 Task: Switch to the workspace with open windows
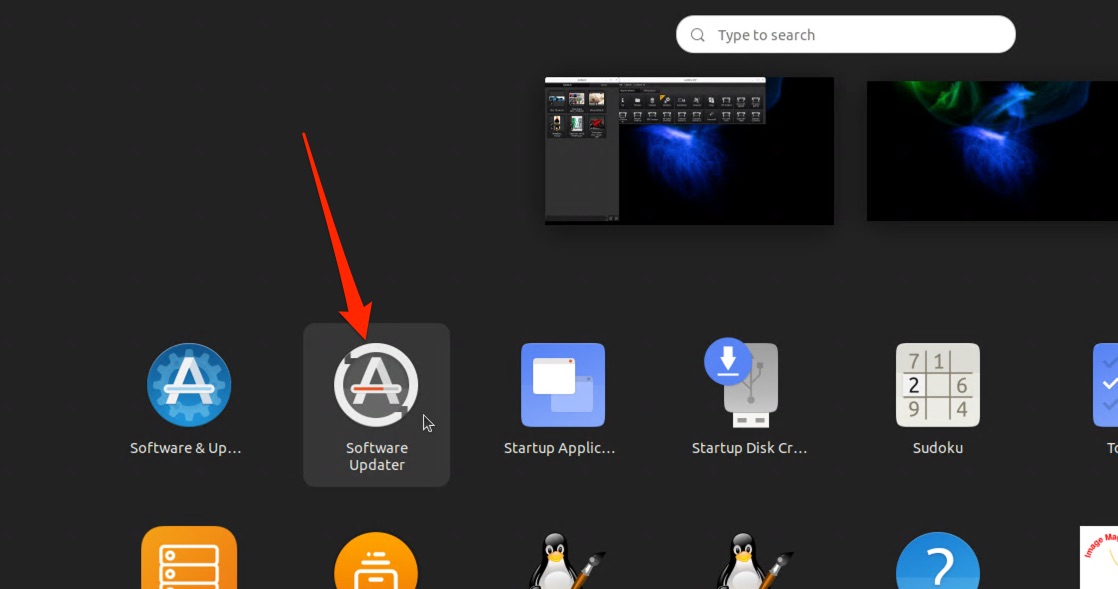click(x=689, y=150)
